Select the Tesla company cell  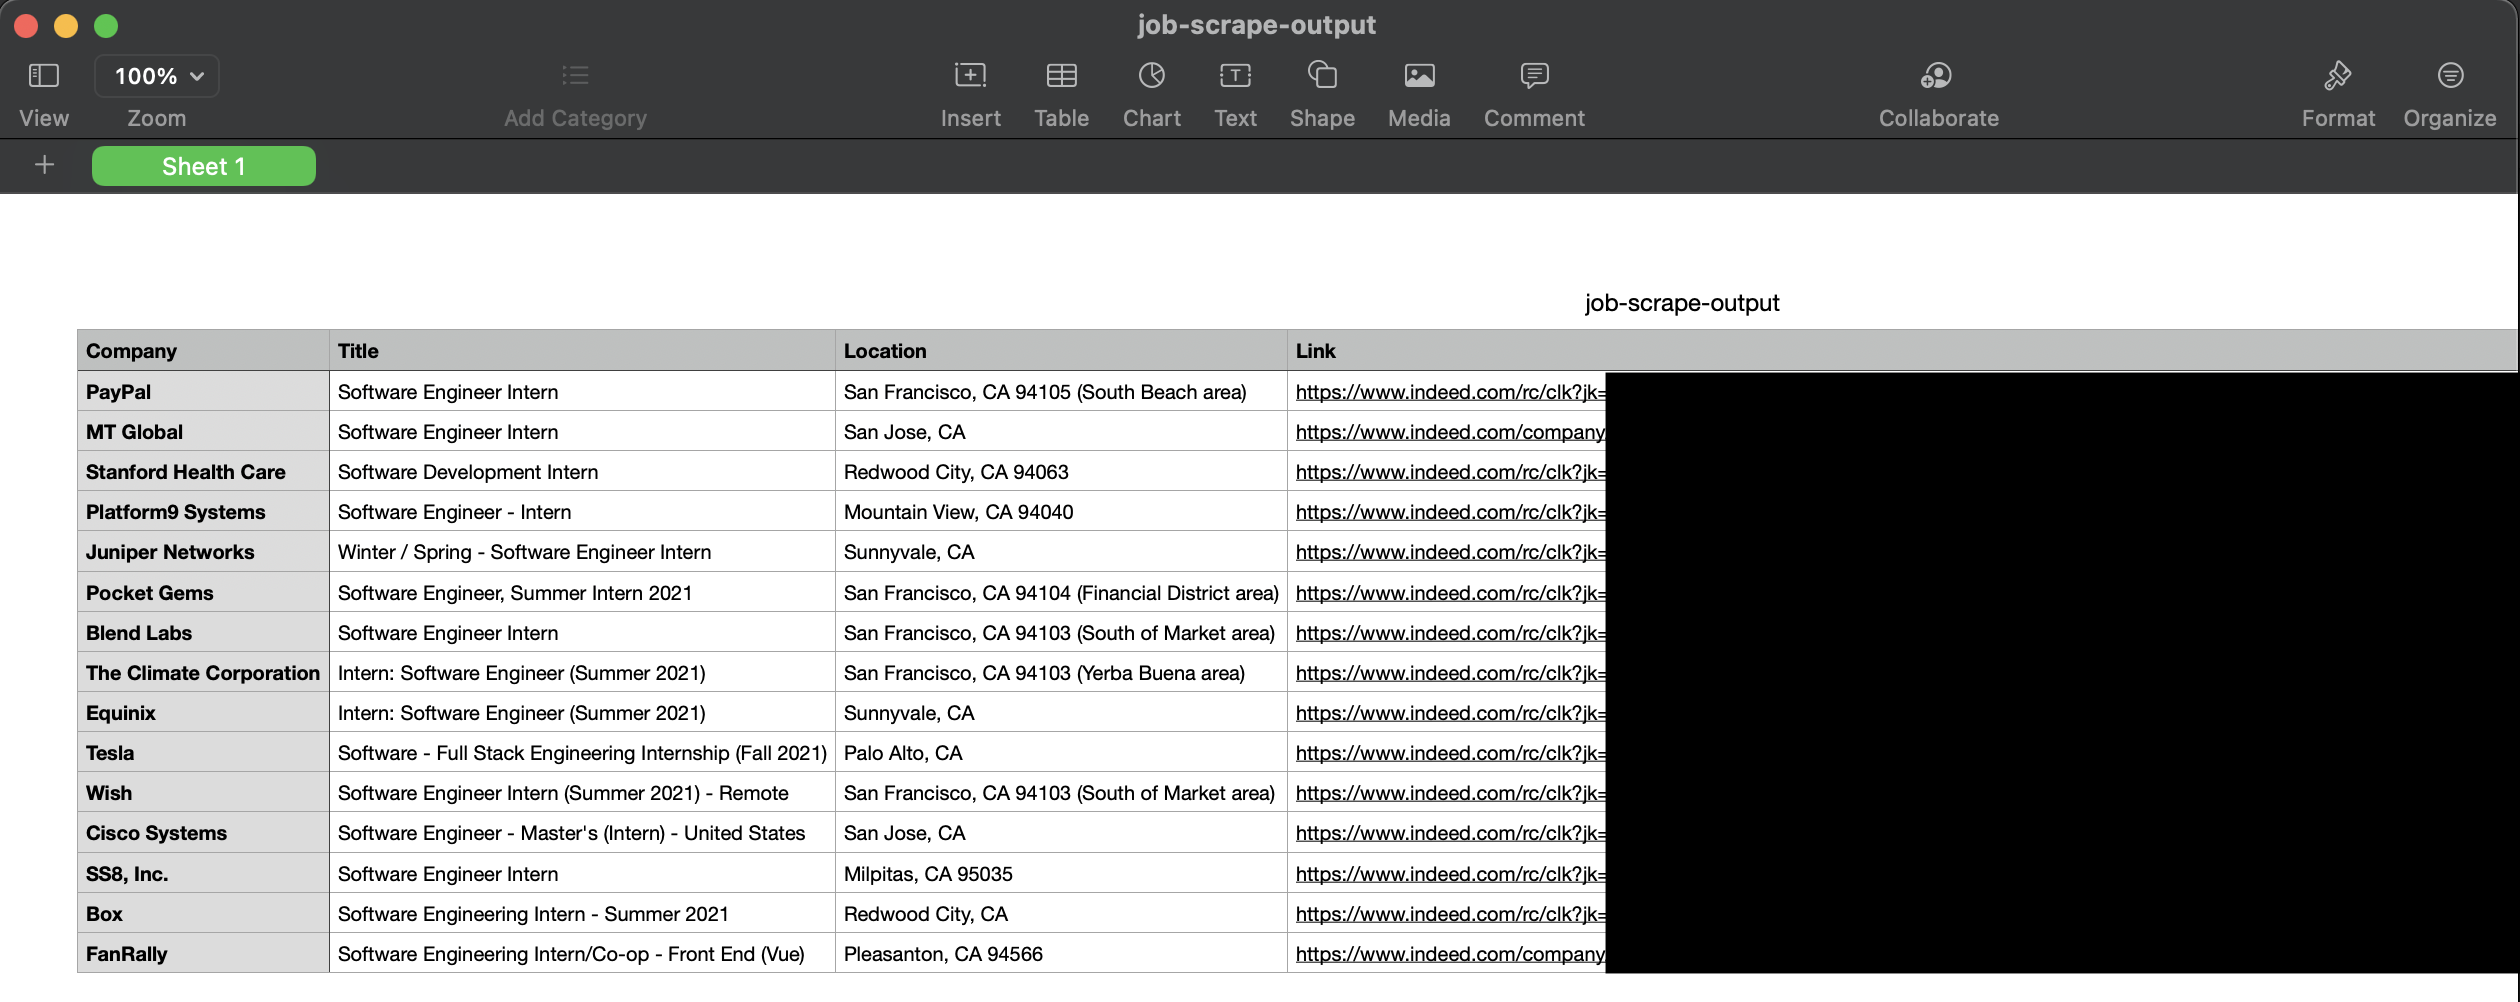pyautogui.click(x=203, y=753)
